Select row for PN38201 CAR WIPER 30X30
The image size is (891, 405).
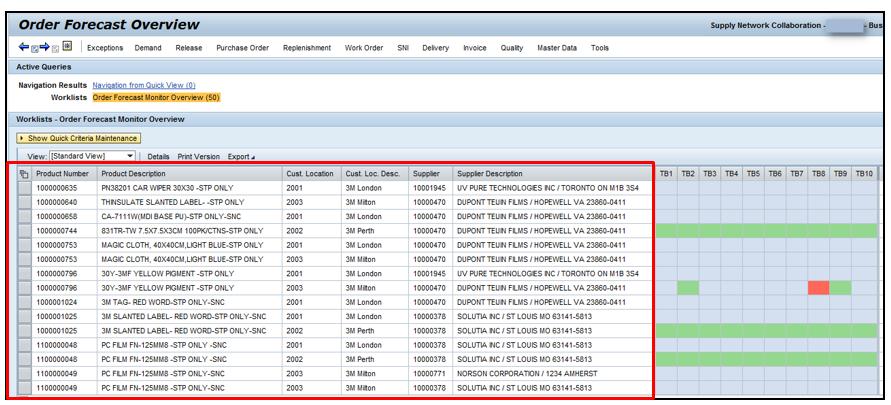[x=24, y=188]
